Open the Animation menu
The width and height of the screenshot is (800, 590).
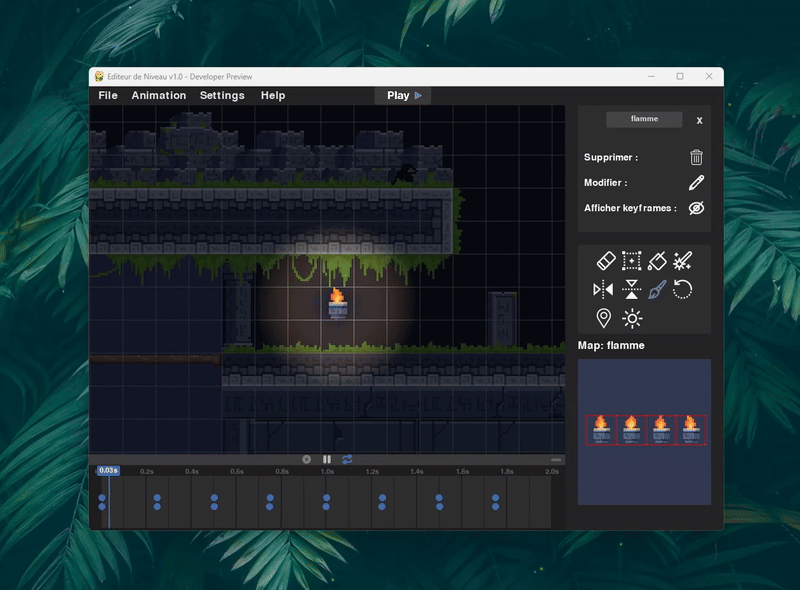pos(159,95)
